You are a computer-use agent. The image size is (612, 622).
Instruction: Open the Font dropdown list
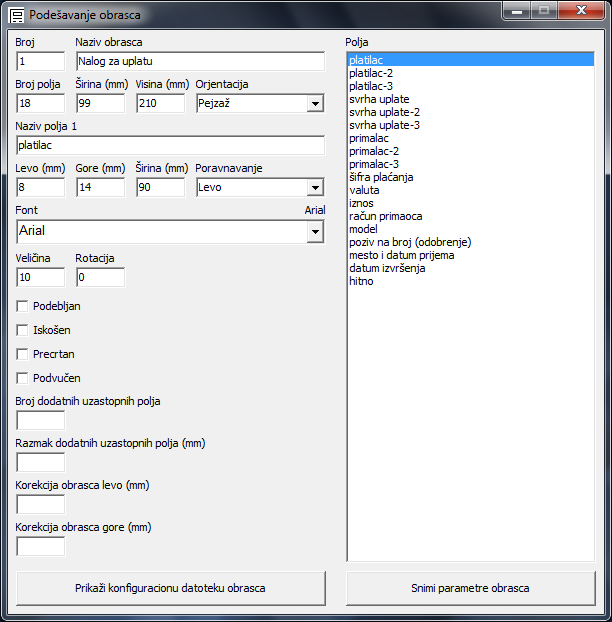pos(315,232)
